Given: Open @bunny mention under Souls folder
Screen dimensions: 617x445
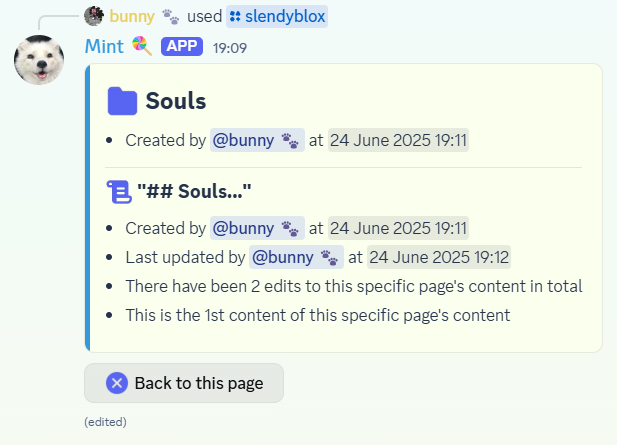Looking at the screenshot, I should [257, 140].
